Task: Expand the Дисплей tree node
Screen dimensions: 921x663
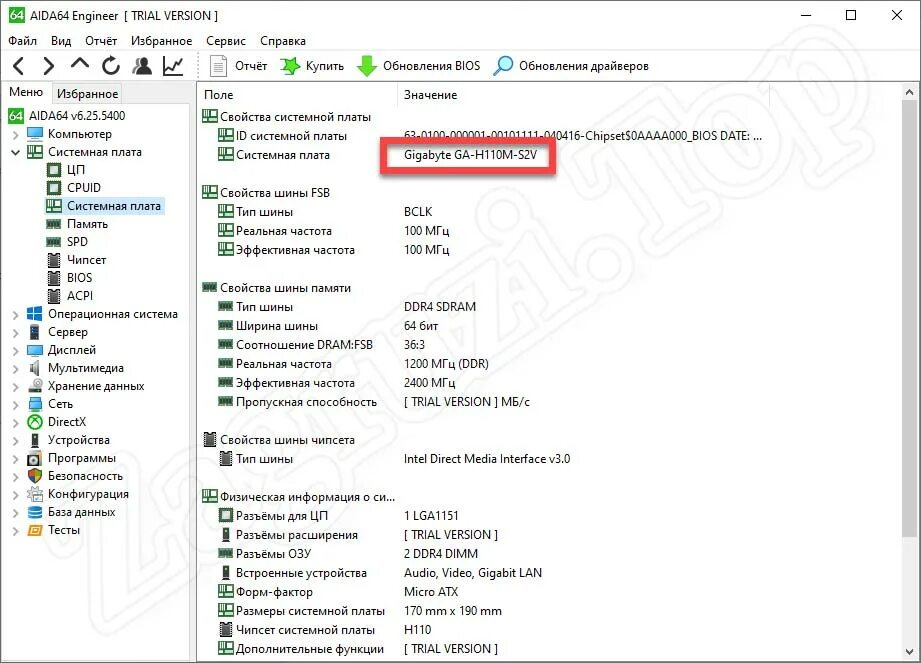Action: [x=15, y=351]
